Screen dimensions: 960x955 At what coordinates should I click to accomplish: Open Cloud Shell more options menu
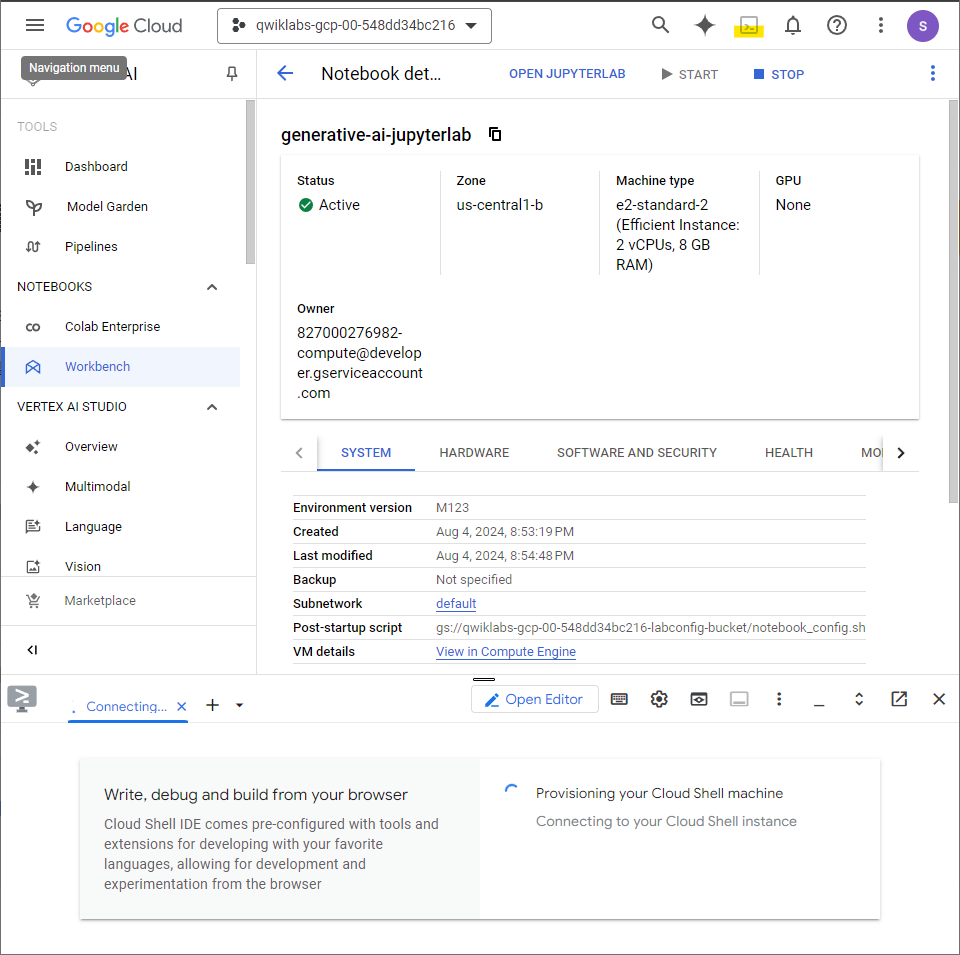(x=779, y=699)
